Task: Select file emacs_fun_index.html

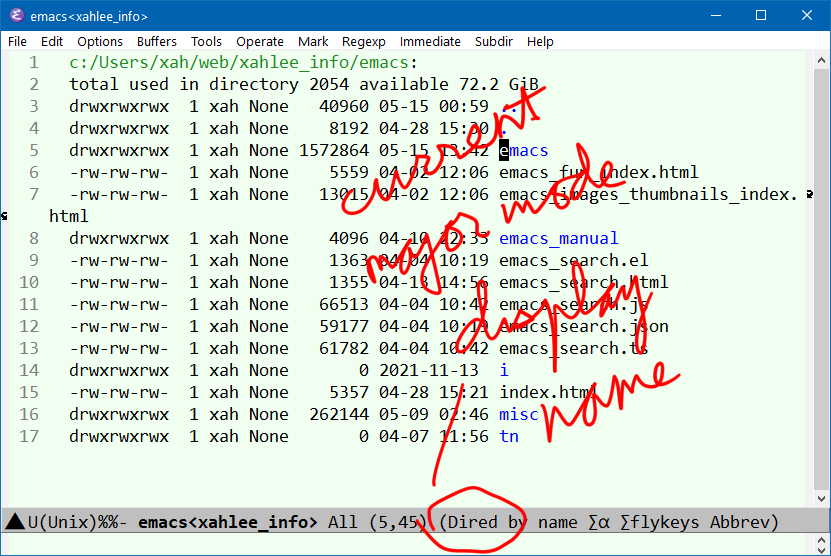Action: [598, 172]
